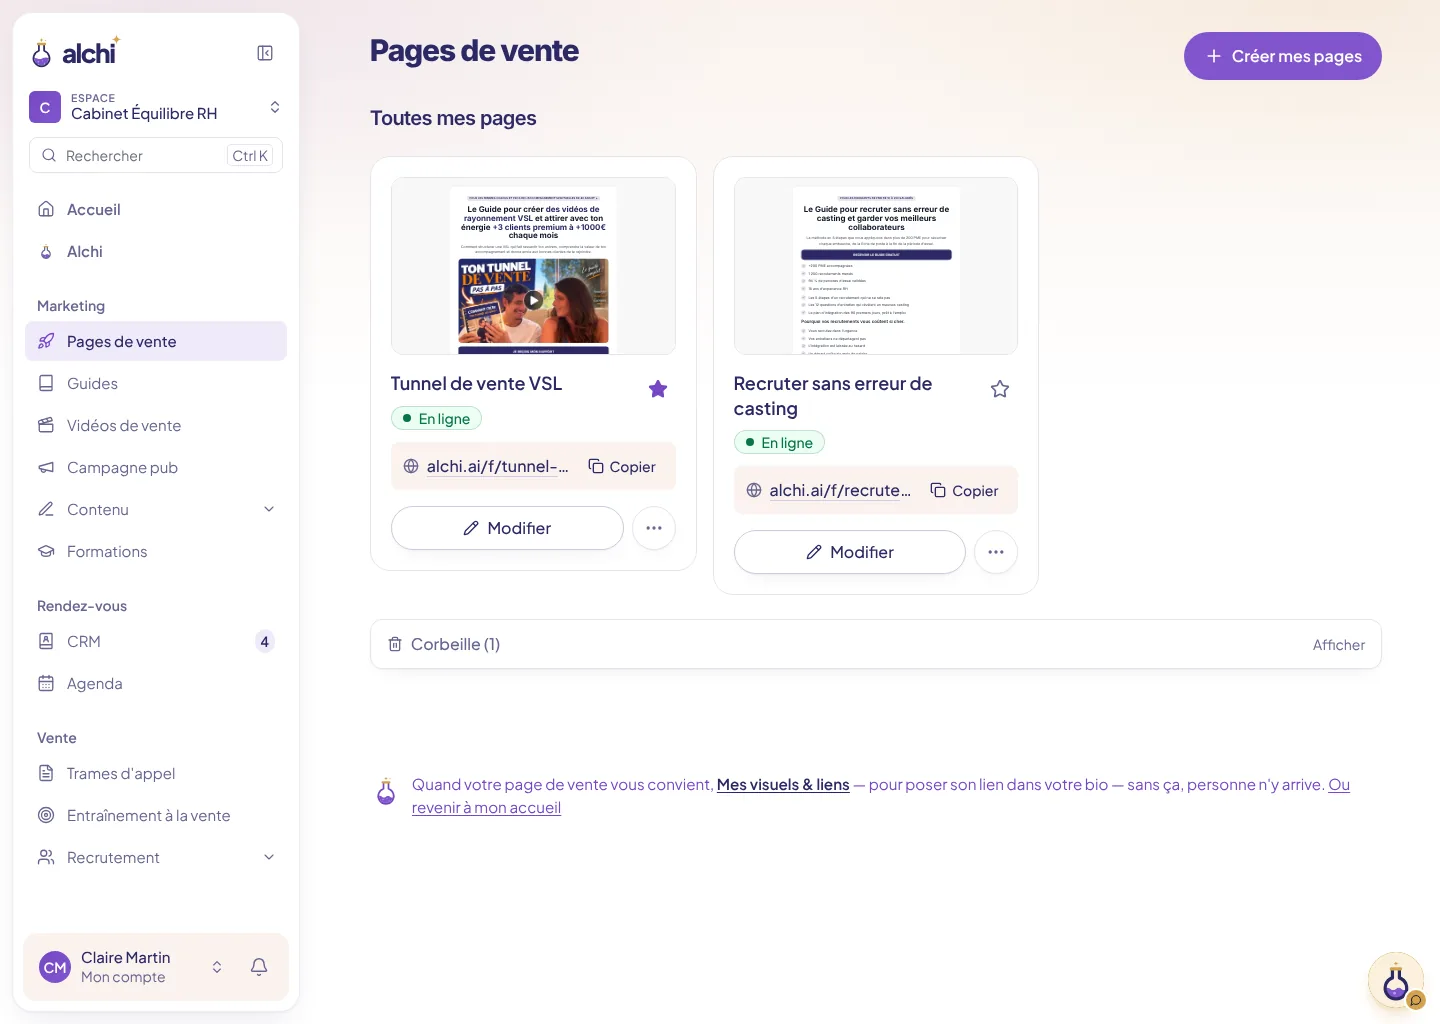Open the Recruter sans erreur de casting thumbnail
Viewport: 1440px width, 1024px height.
tap(876, 266)
